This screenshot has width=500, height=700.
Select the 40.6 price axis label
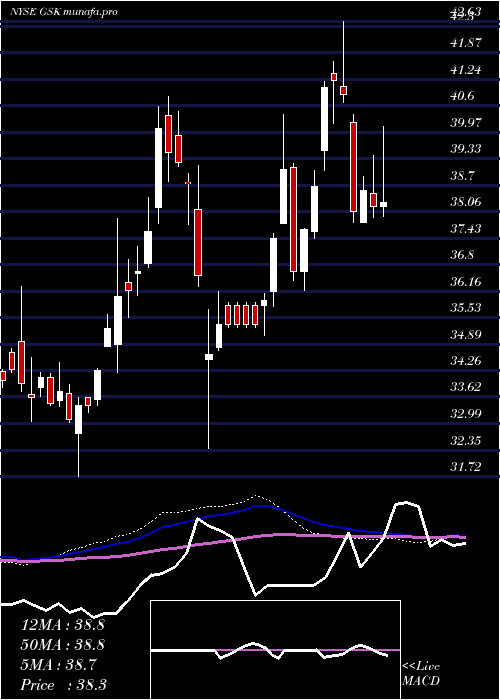tap(462, 96)
